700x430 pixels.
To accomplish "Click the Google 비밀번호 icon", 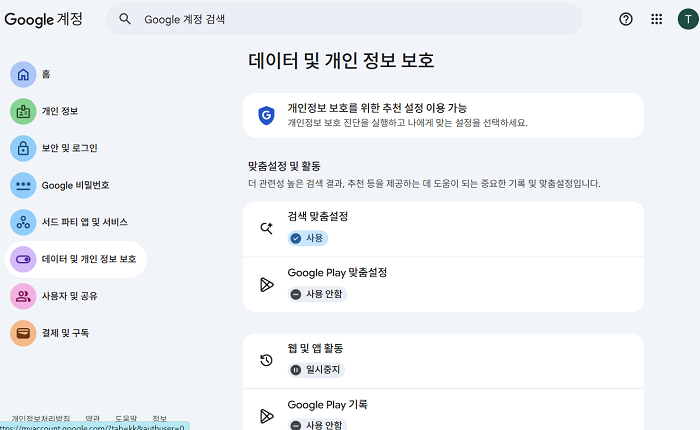I will [x=23, y=185].
